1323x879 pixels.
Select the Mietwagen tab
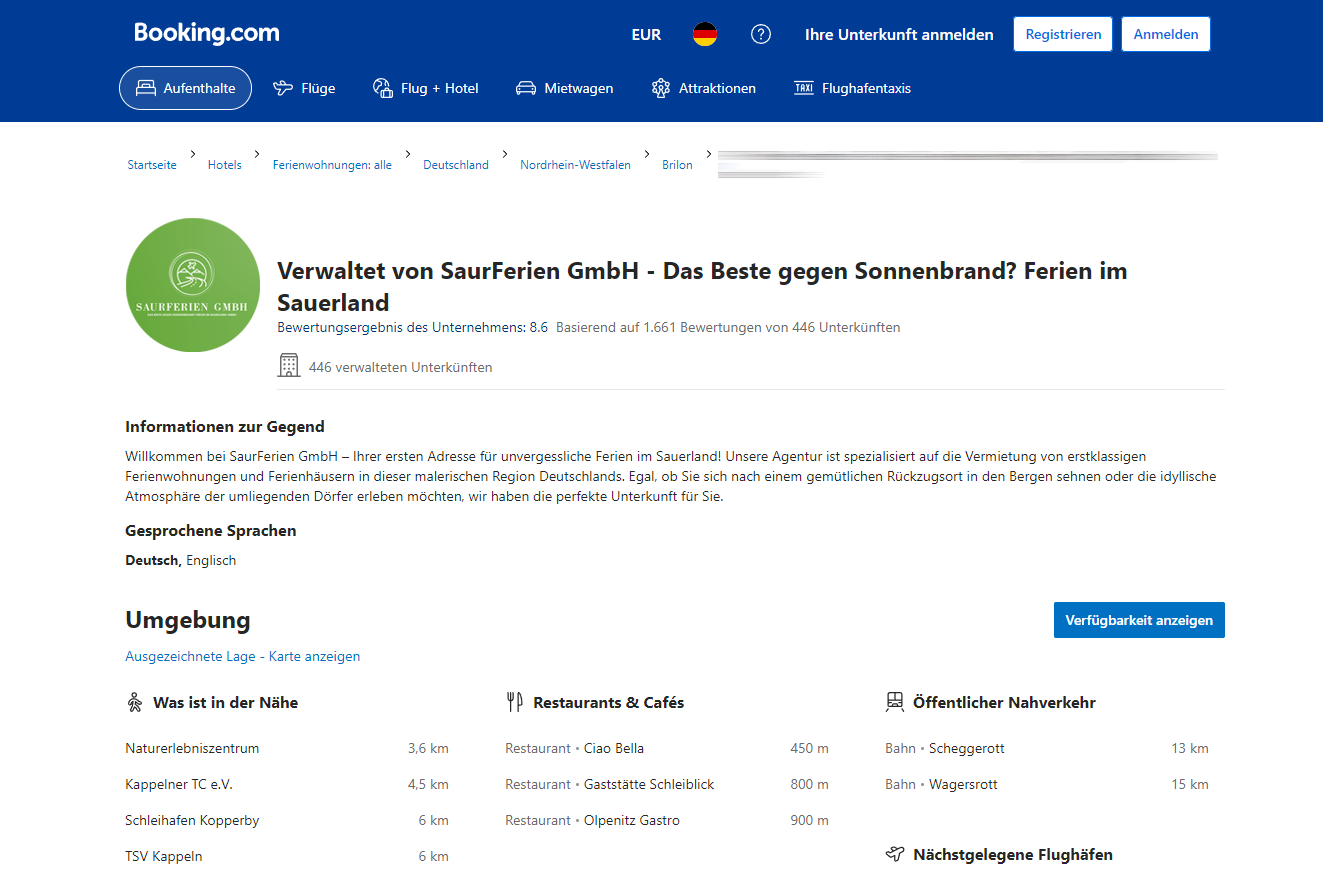(564, 88)
